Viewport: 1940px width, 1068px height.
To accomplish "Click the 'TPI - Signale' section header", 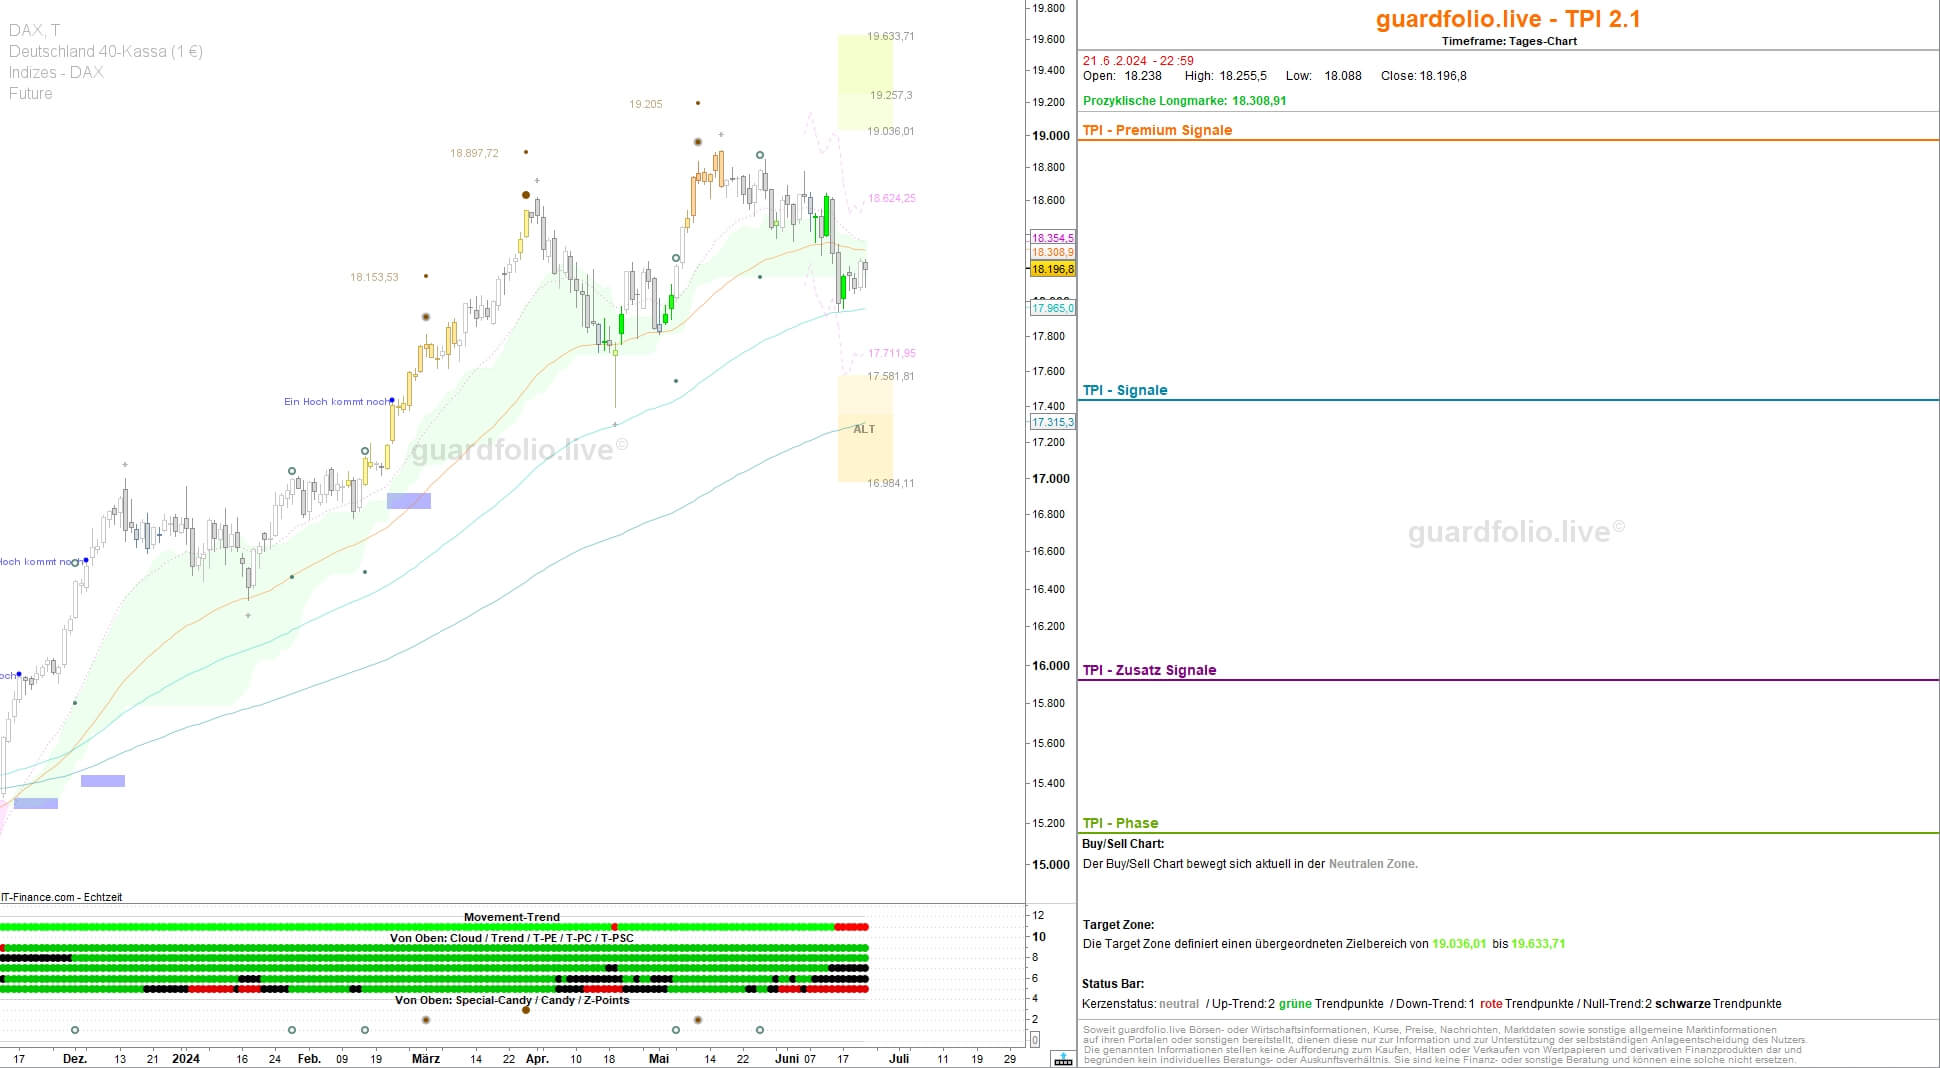I will [1125, 390].
